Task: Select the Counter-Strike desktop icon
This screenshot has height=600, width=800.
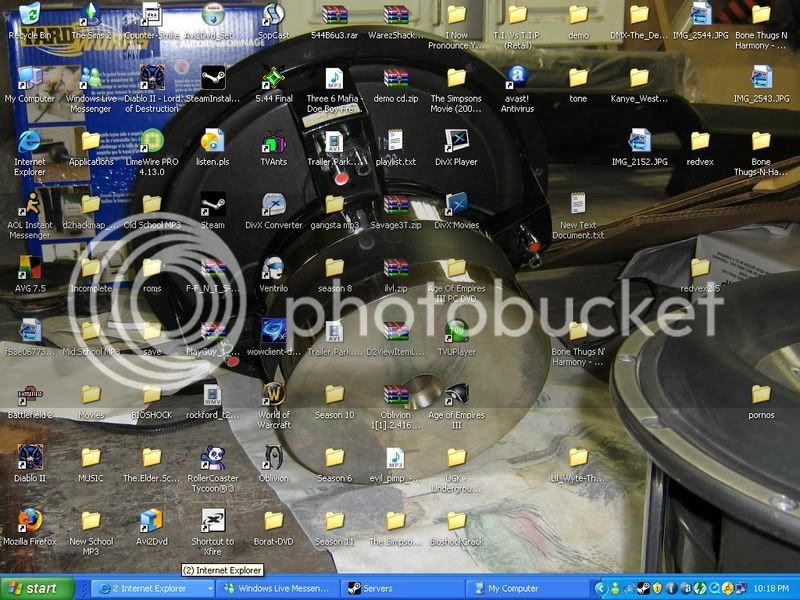Action: point(152,14)
